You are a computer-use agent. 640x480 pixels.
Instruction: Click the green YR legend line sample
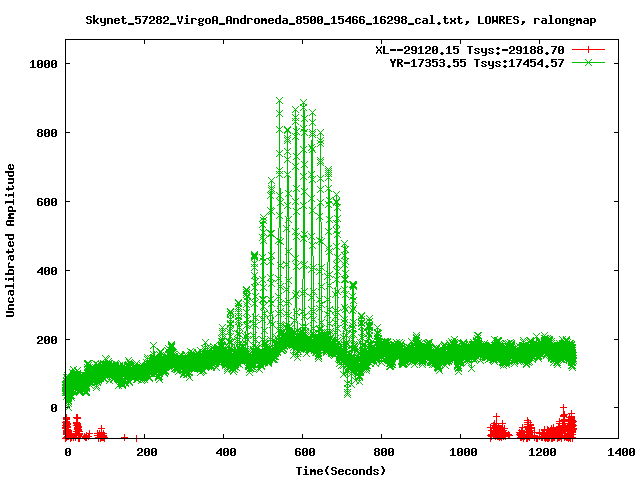click(x=588, y=62)
